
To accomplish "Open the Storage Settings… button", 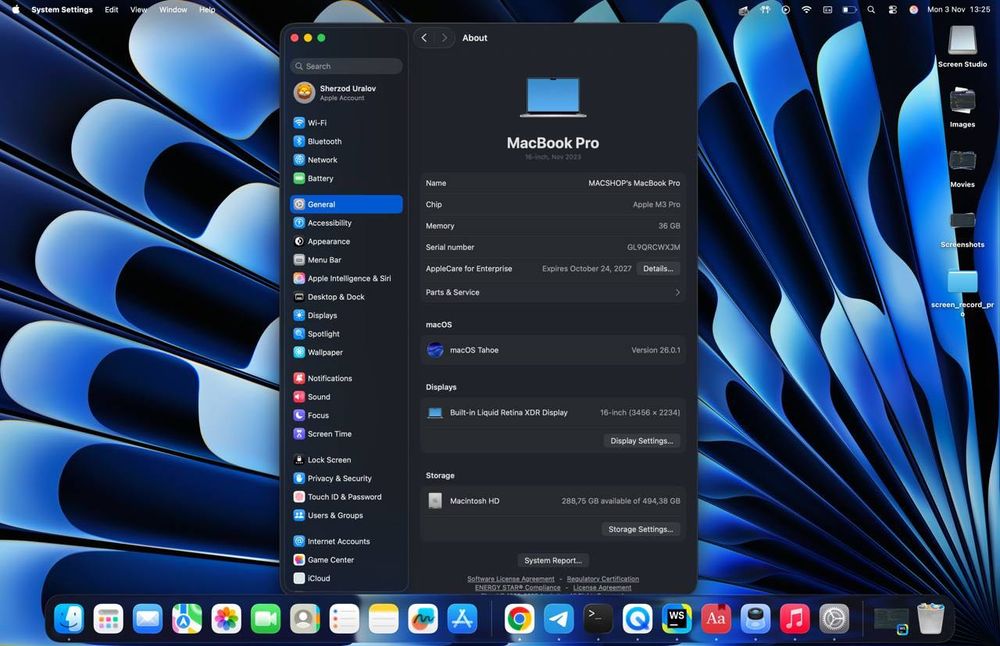I will (640, 529).
